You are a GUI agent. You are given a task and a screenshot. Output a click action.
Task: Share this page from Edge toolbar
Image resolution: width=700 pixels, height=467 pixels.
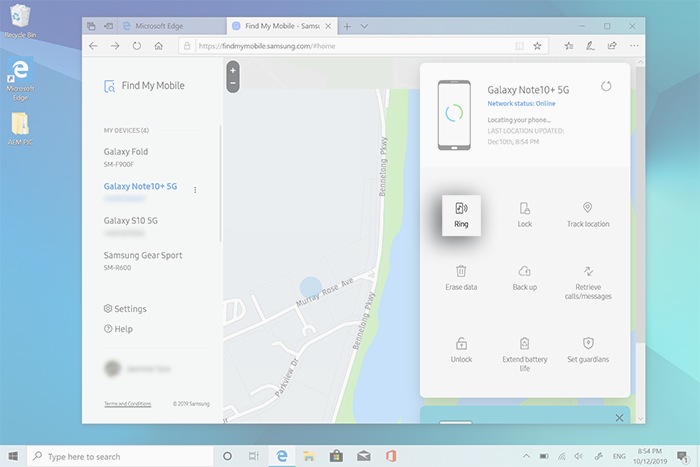tap(612, 46)
